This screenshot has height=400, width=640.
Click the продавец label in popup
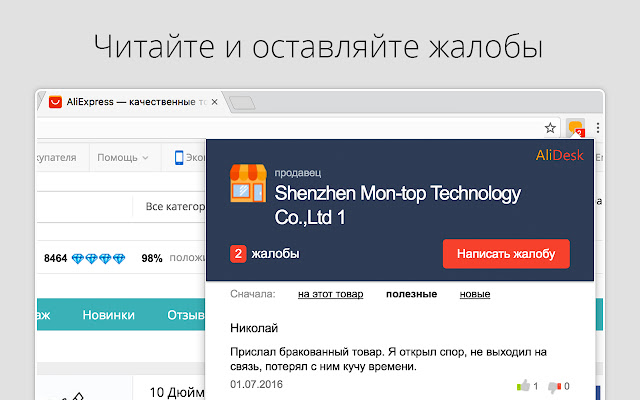pos(298,173)
